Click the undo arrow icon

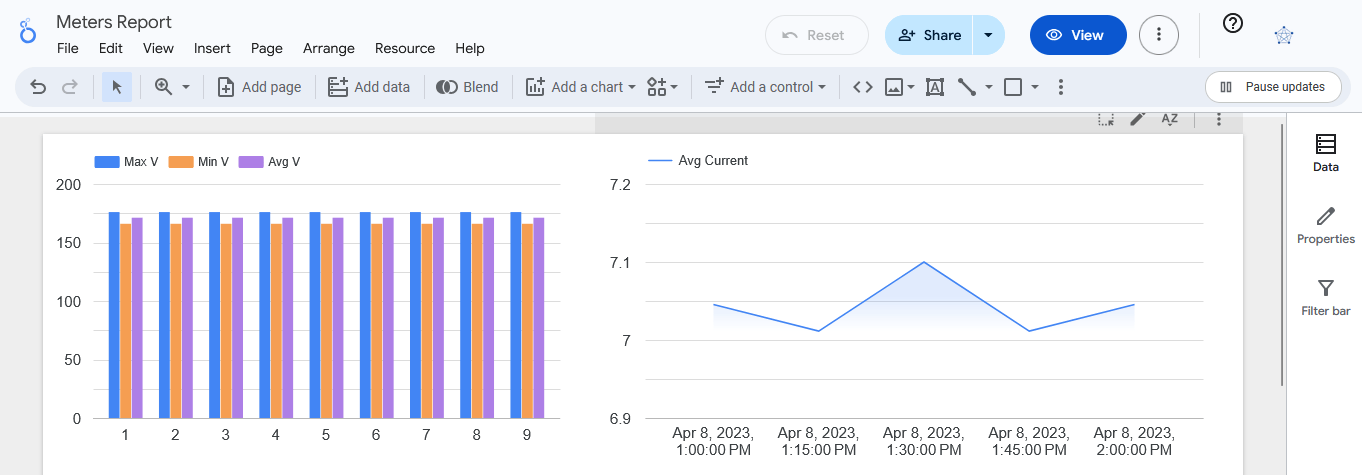(x=38, y=87)
